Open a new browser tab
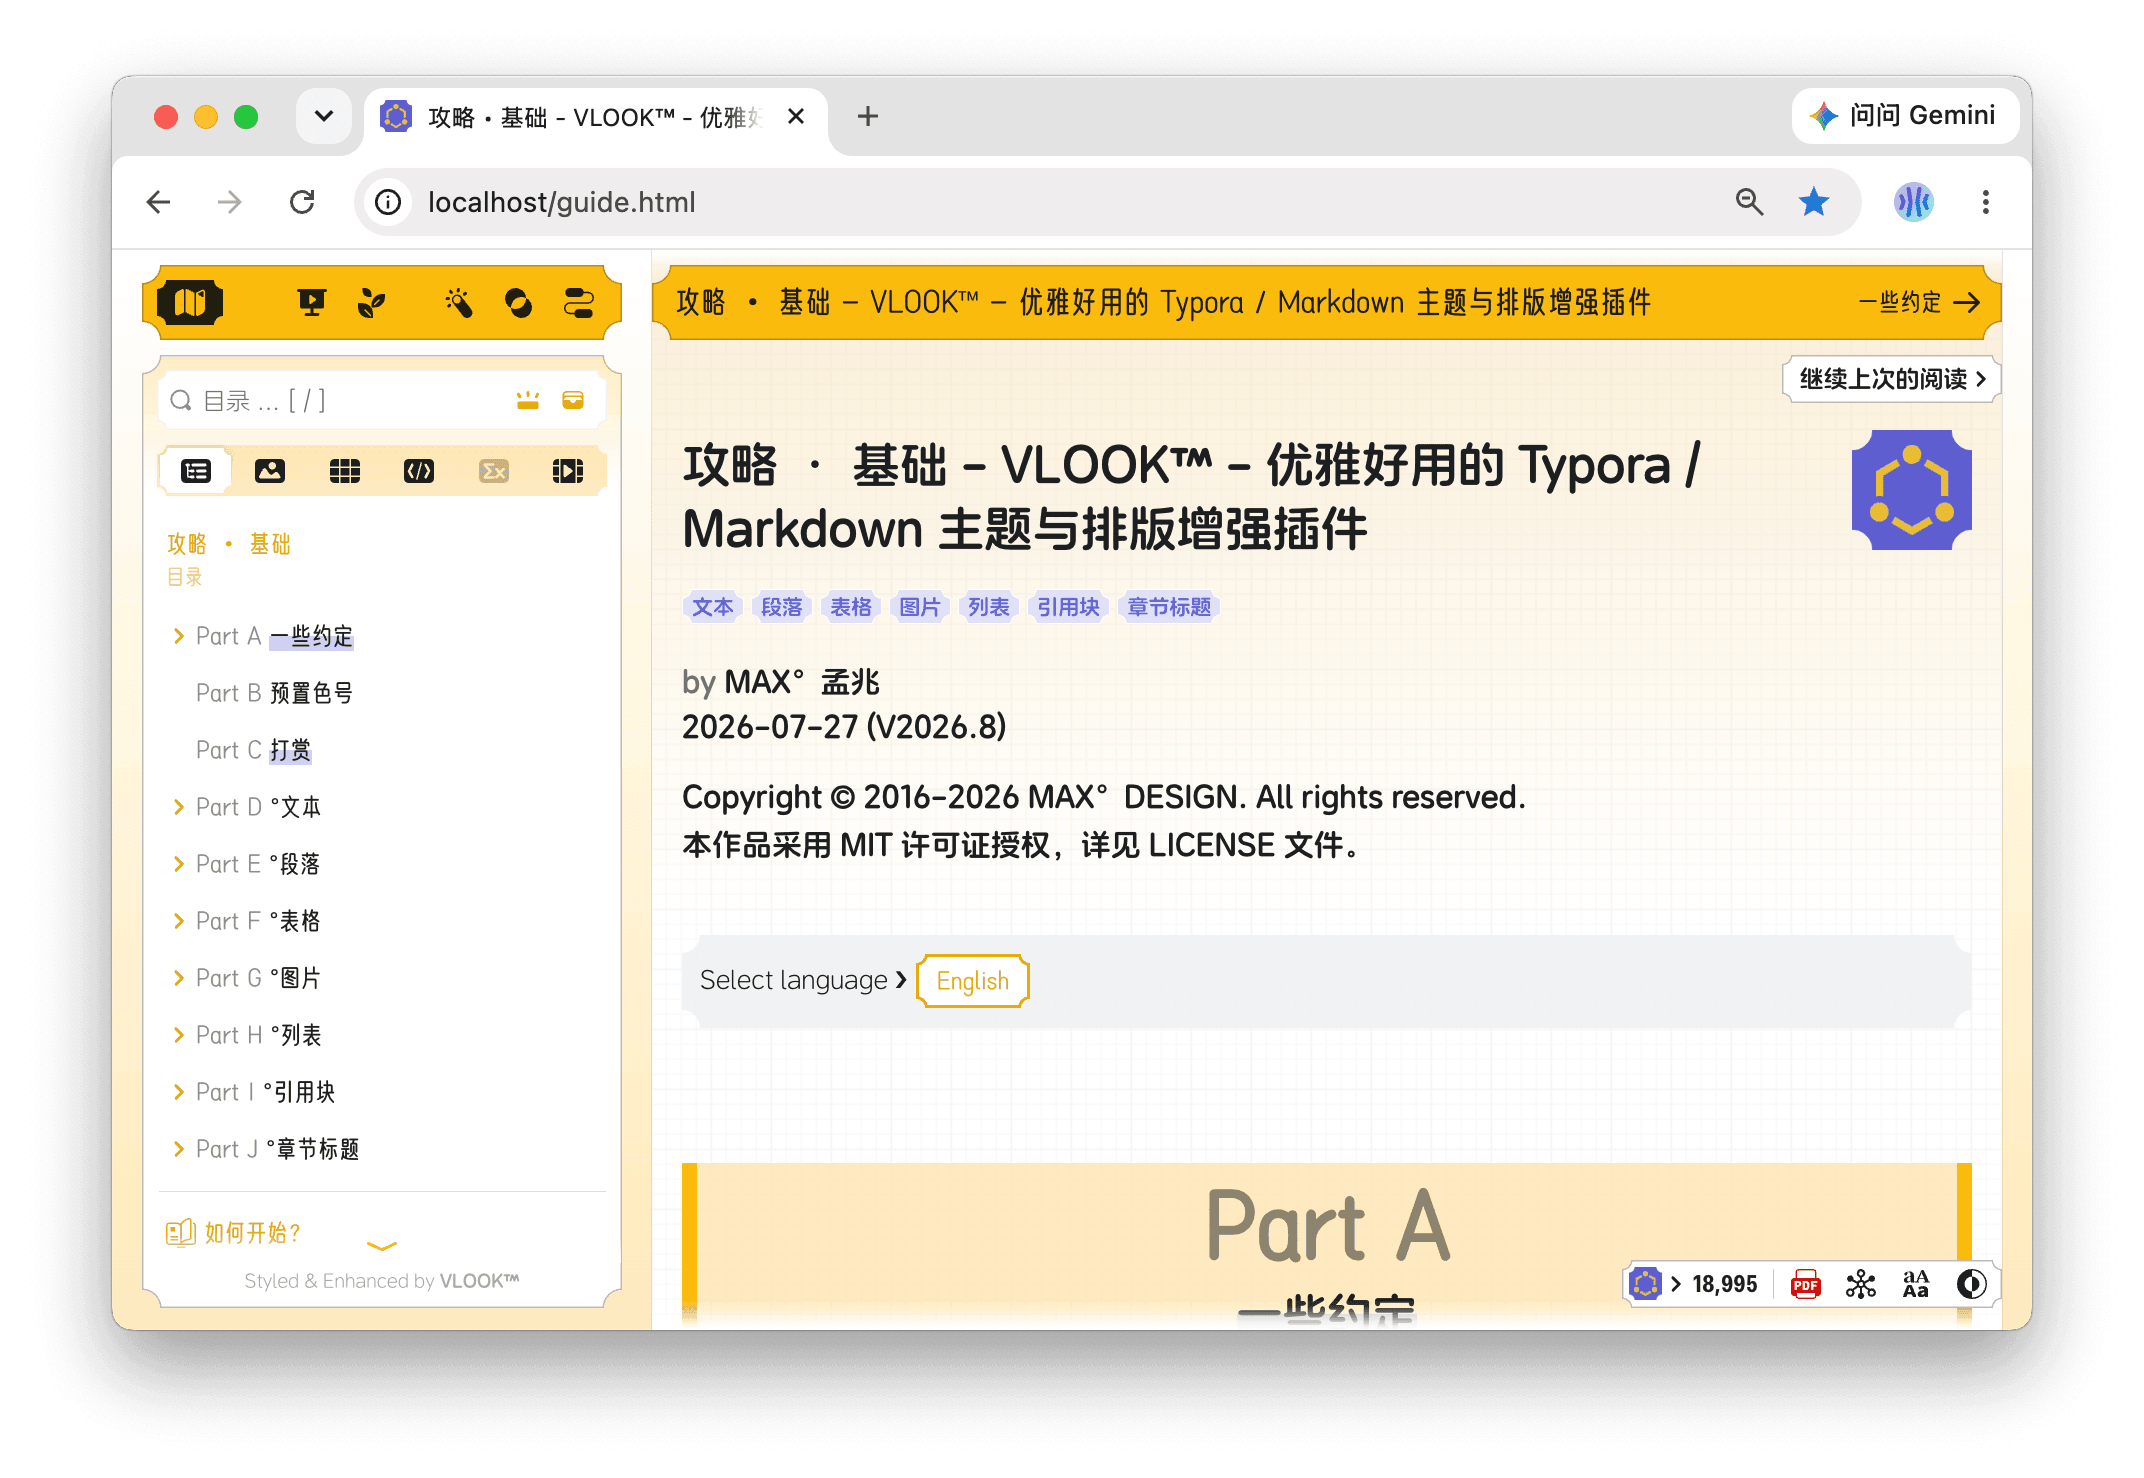 click(x=868, y=116)
